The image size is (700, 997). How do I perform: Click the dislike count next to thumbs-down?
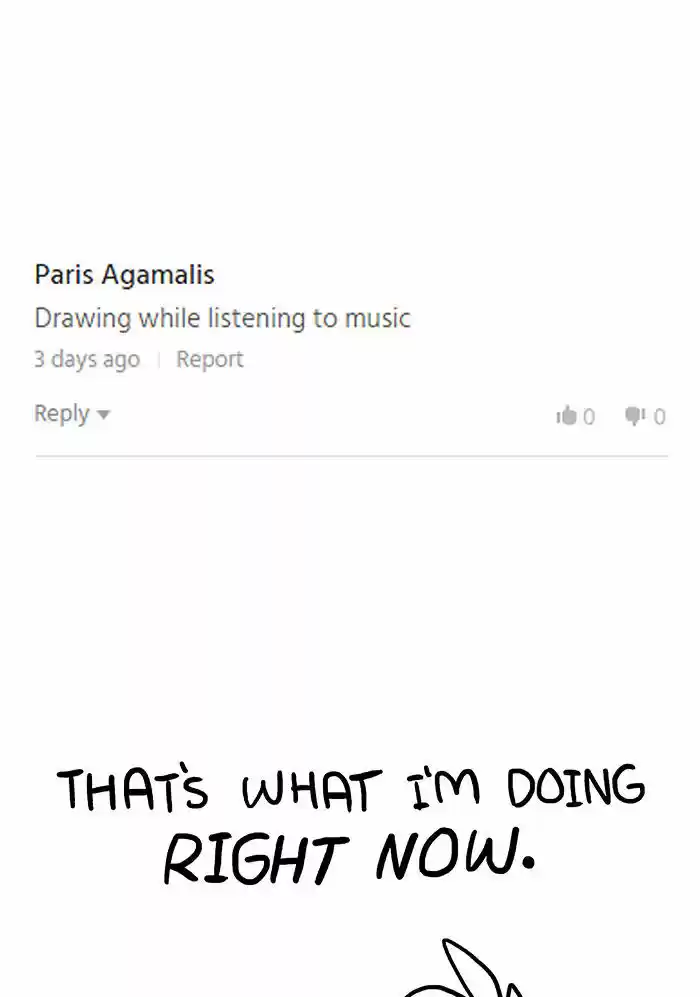659,417
